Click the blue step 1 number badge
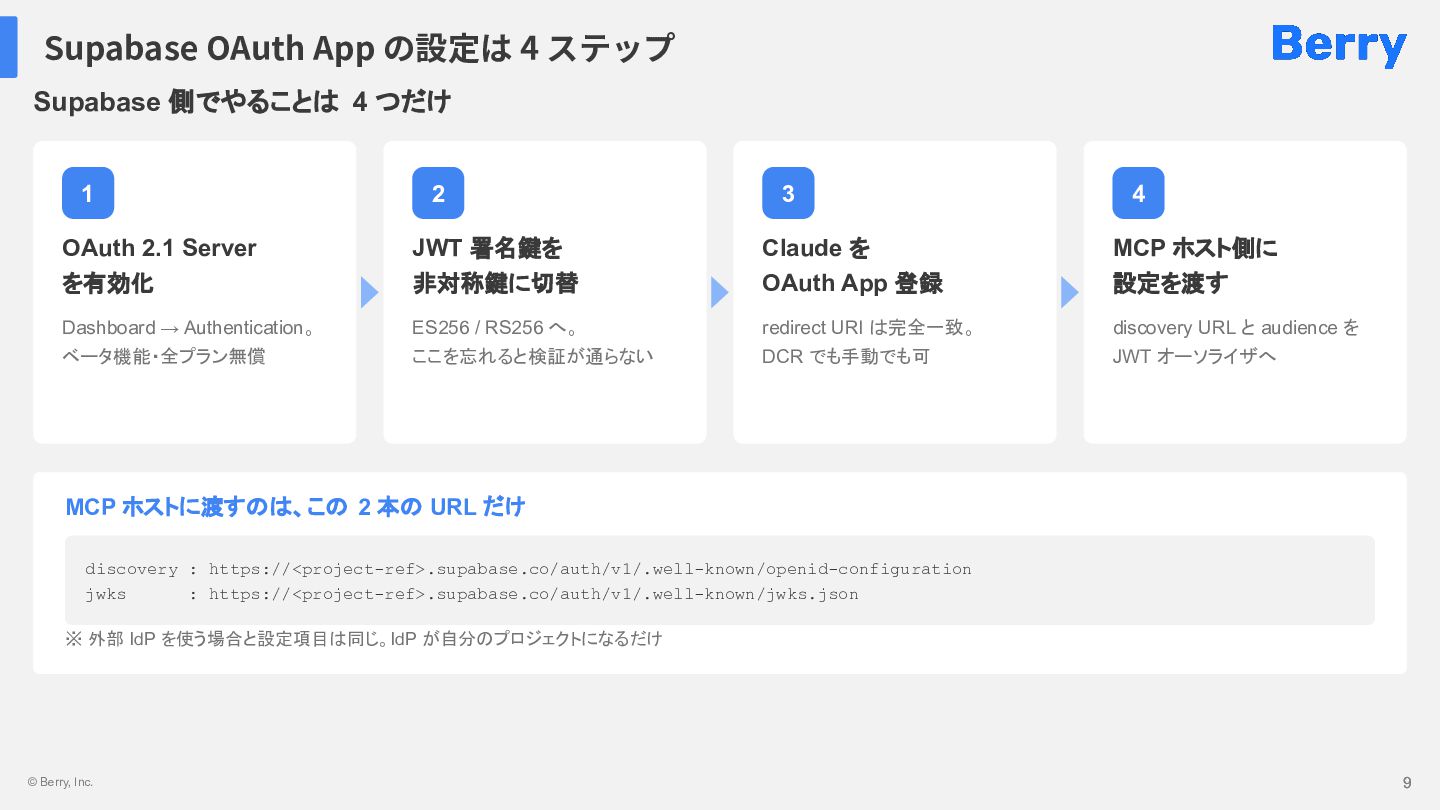The height and width of the screenshot is (810, 1440). click(88, 193)
